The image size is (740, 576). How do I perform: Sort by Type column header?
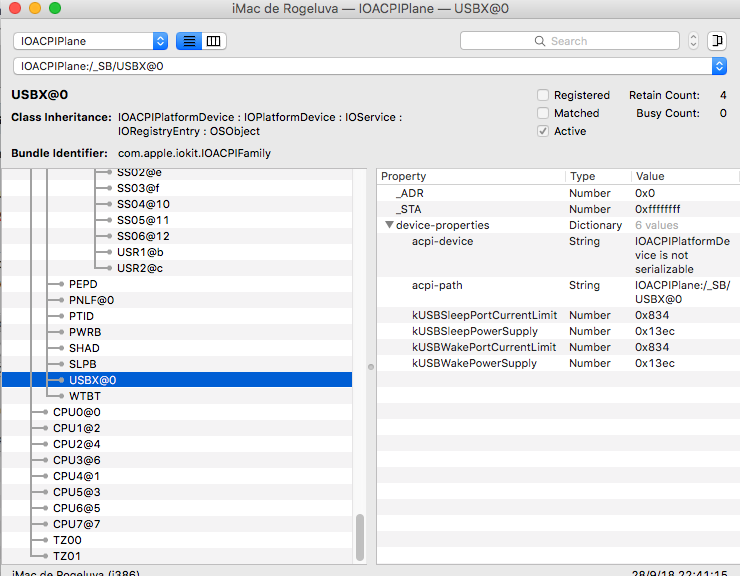tap(598, 176)
